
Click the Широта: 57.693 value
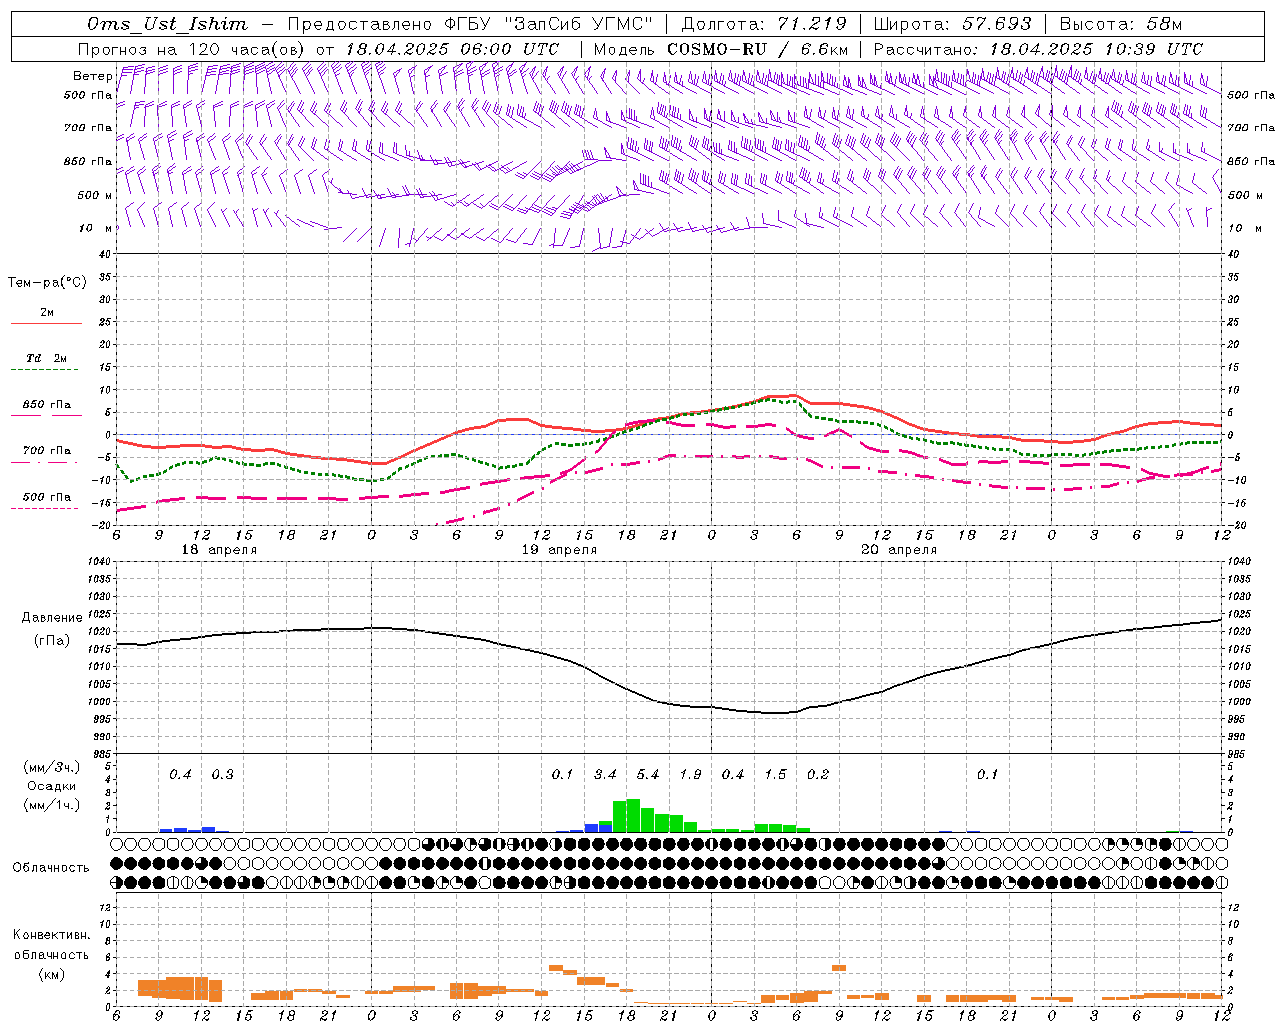tap(952, 24)
